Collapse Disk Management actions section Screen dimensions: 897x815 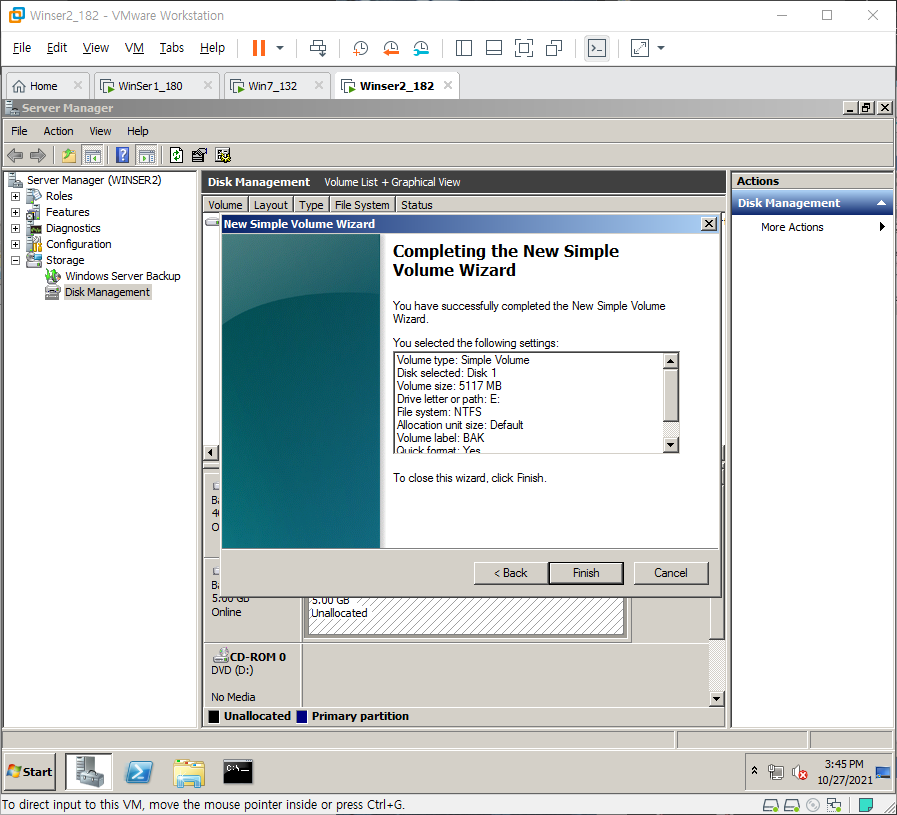[x=881, y=203]
